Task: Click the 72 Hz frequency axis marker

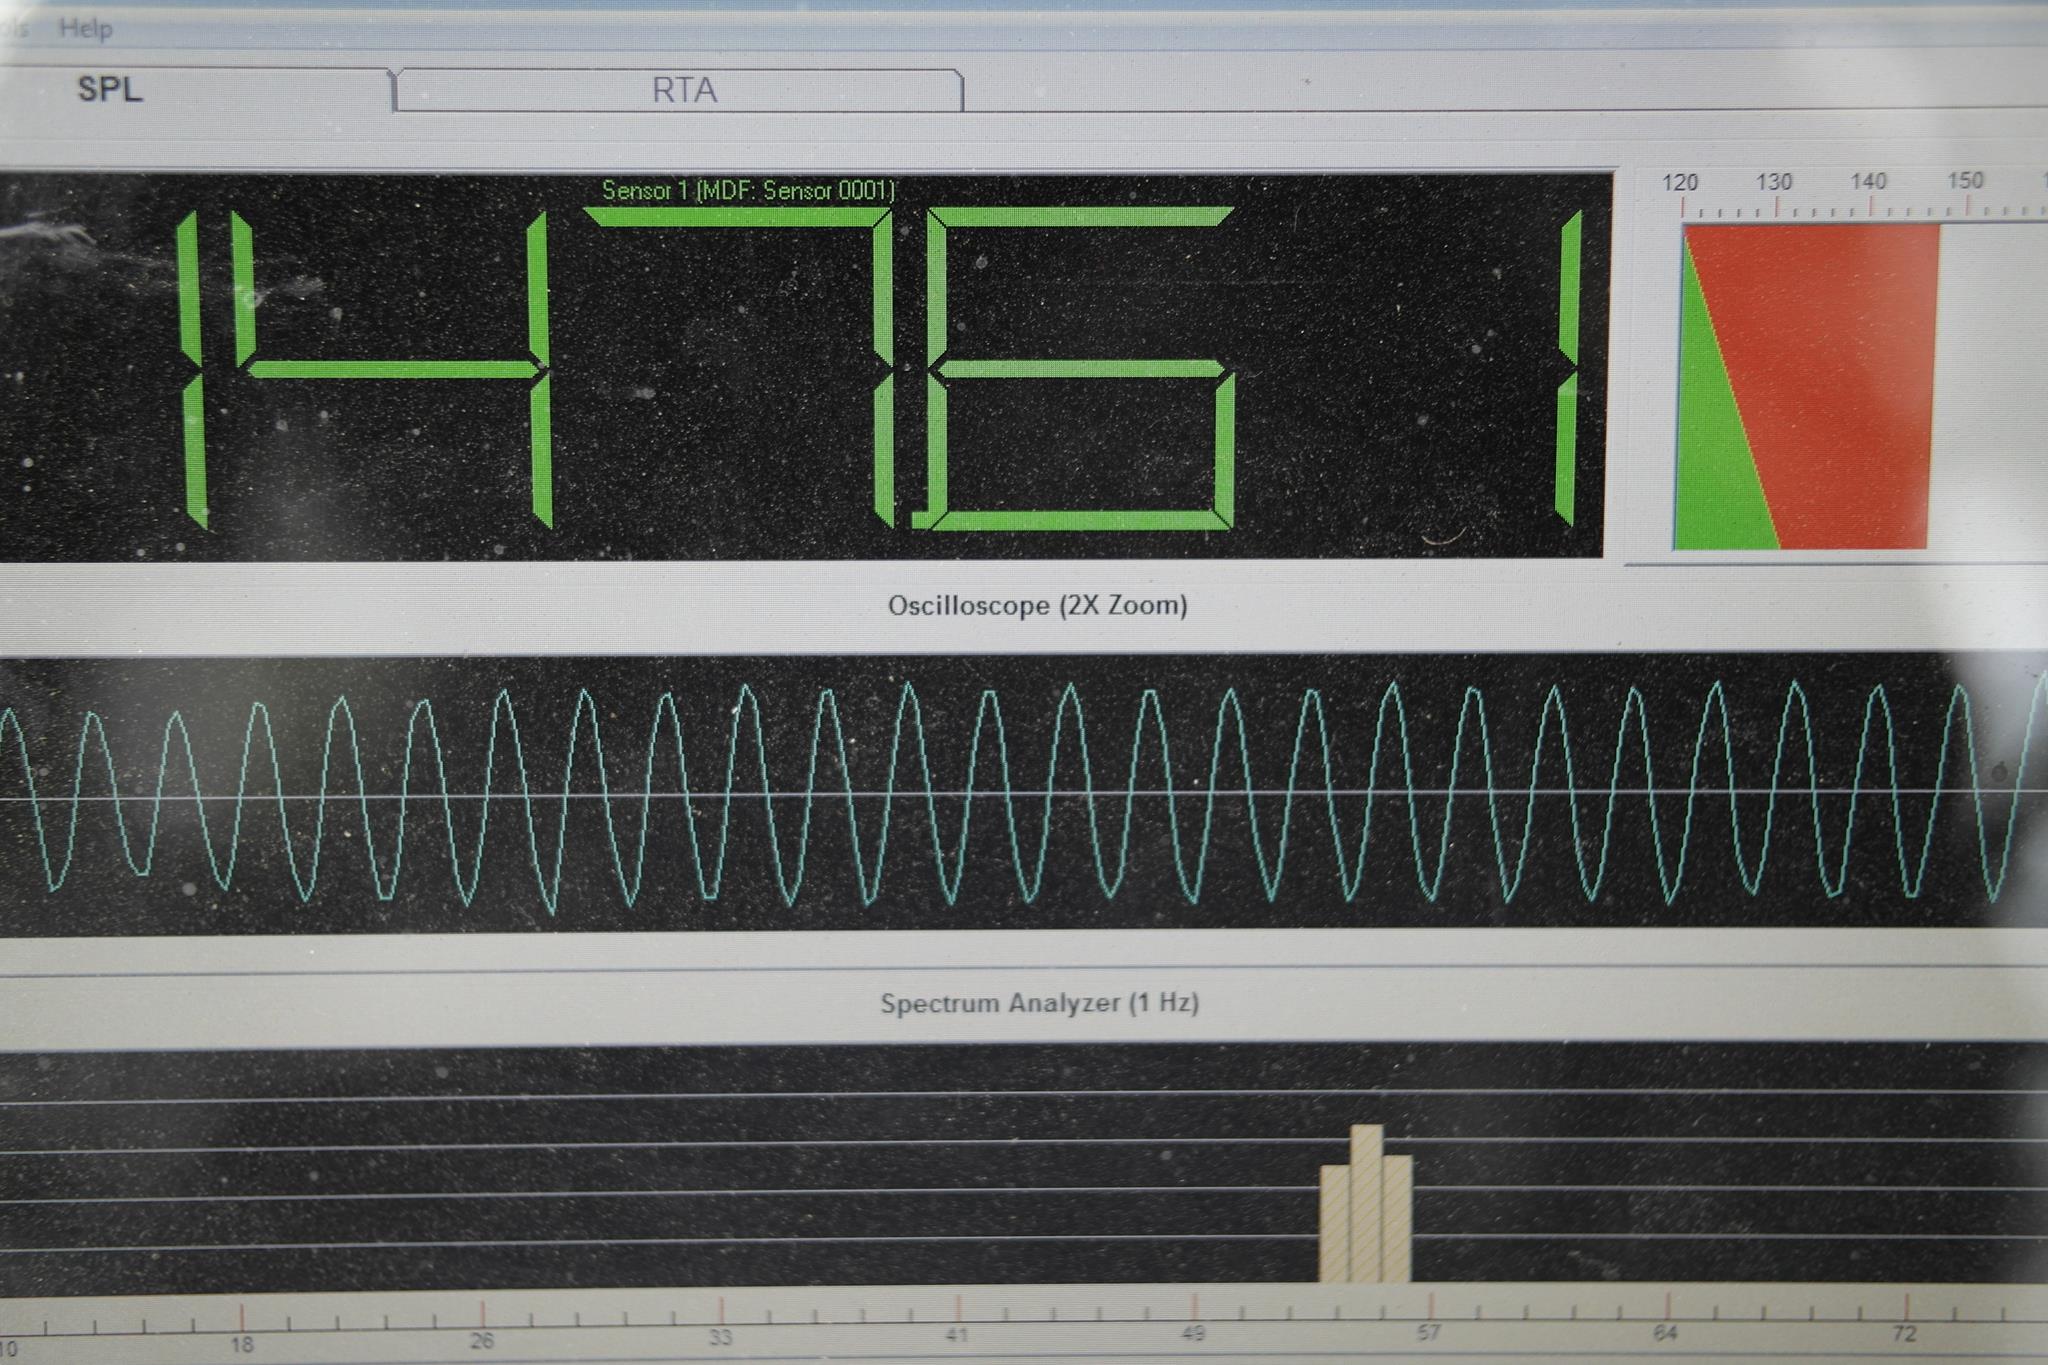Action: 1904,1333
